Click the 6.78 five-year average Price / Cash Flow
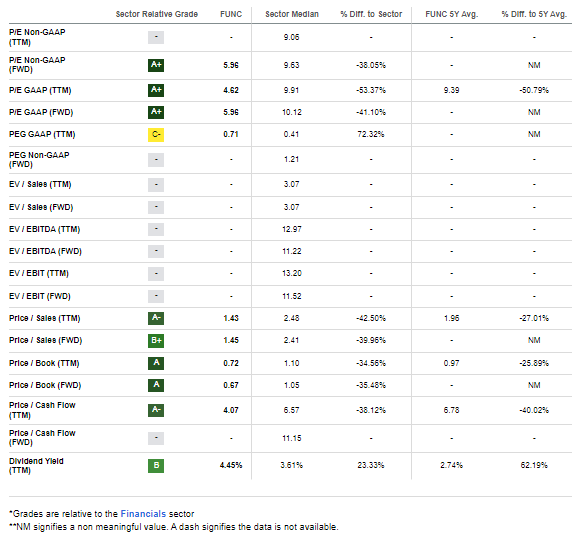Viewport: 583px width, 539px height. tap(451, 410)
